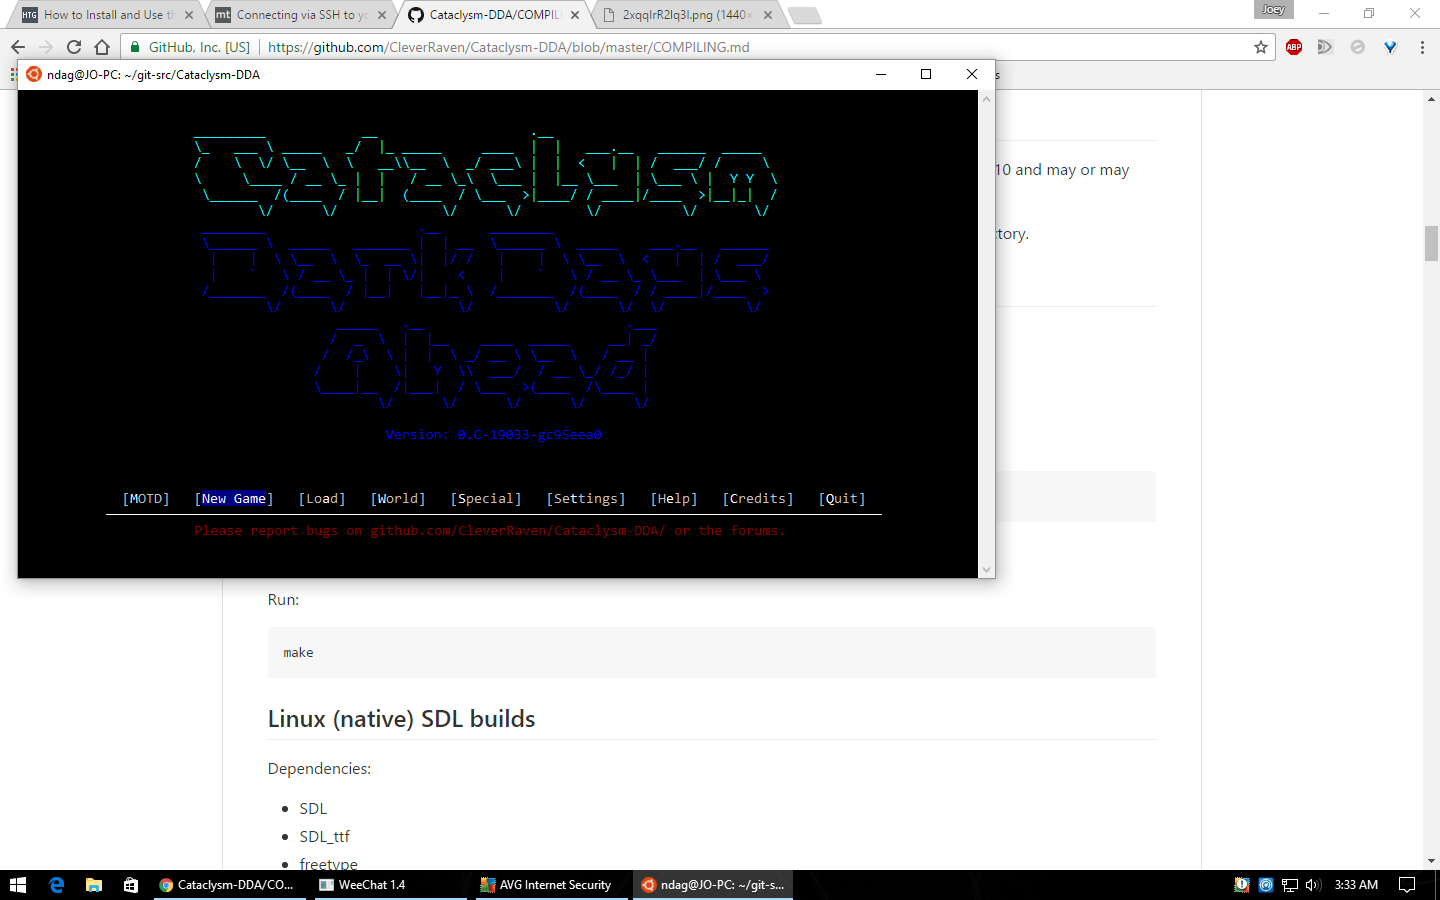Switch to the 'Connecting via SSH' tab

300,15
